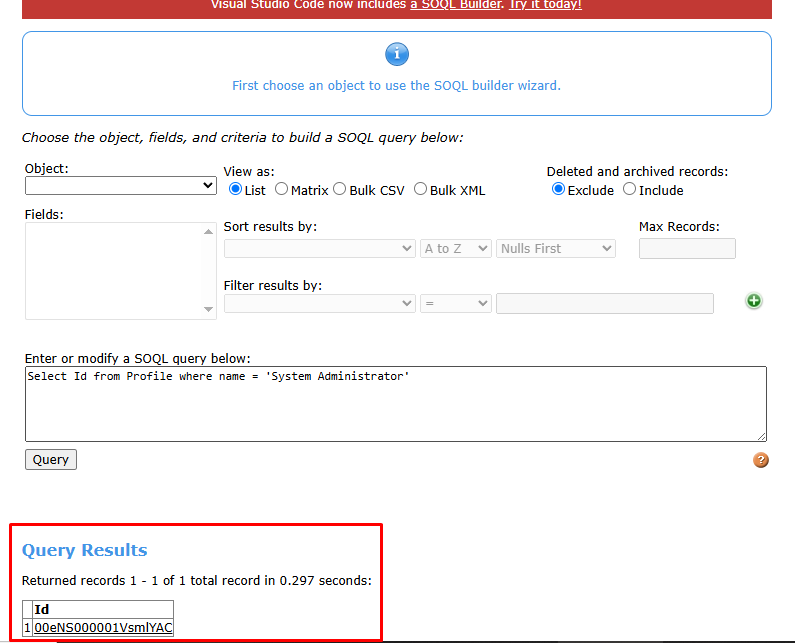This screenshot has height=643, width=795.
Task: Open the SOQL Builder link in banner
Action: click(x=455, y=5)
